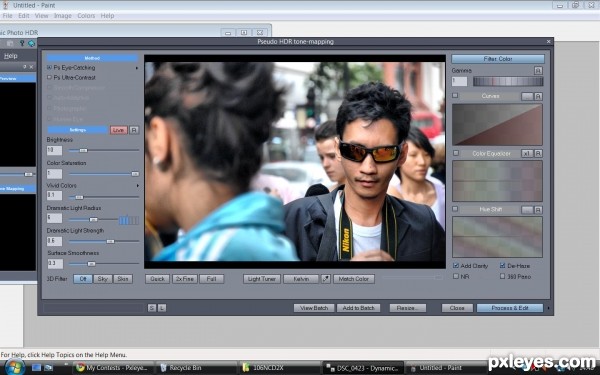
Task: Click the eyedropper icon next to Kelvin
Action: [326, 279]
